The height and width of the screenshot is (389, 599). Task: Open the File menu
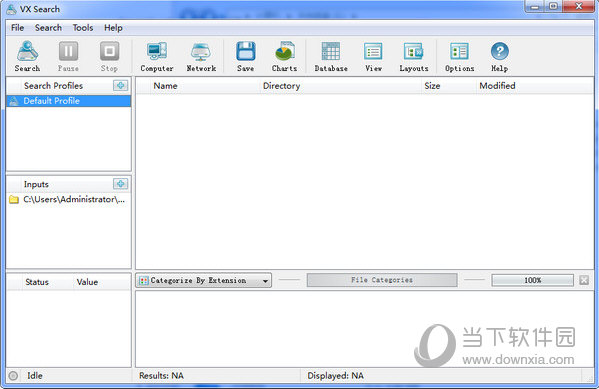point(18,28)
